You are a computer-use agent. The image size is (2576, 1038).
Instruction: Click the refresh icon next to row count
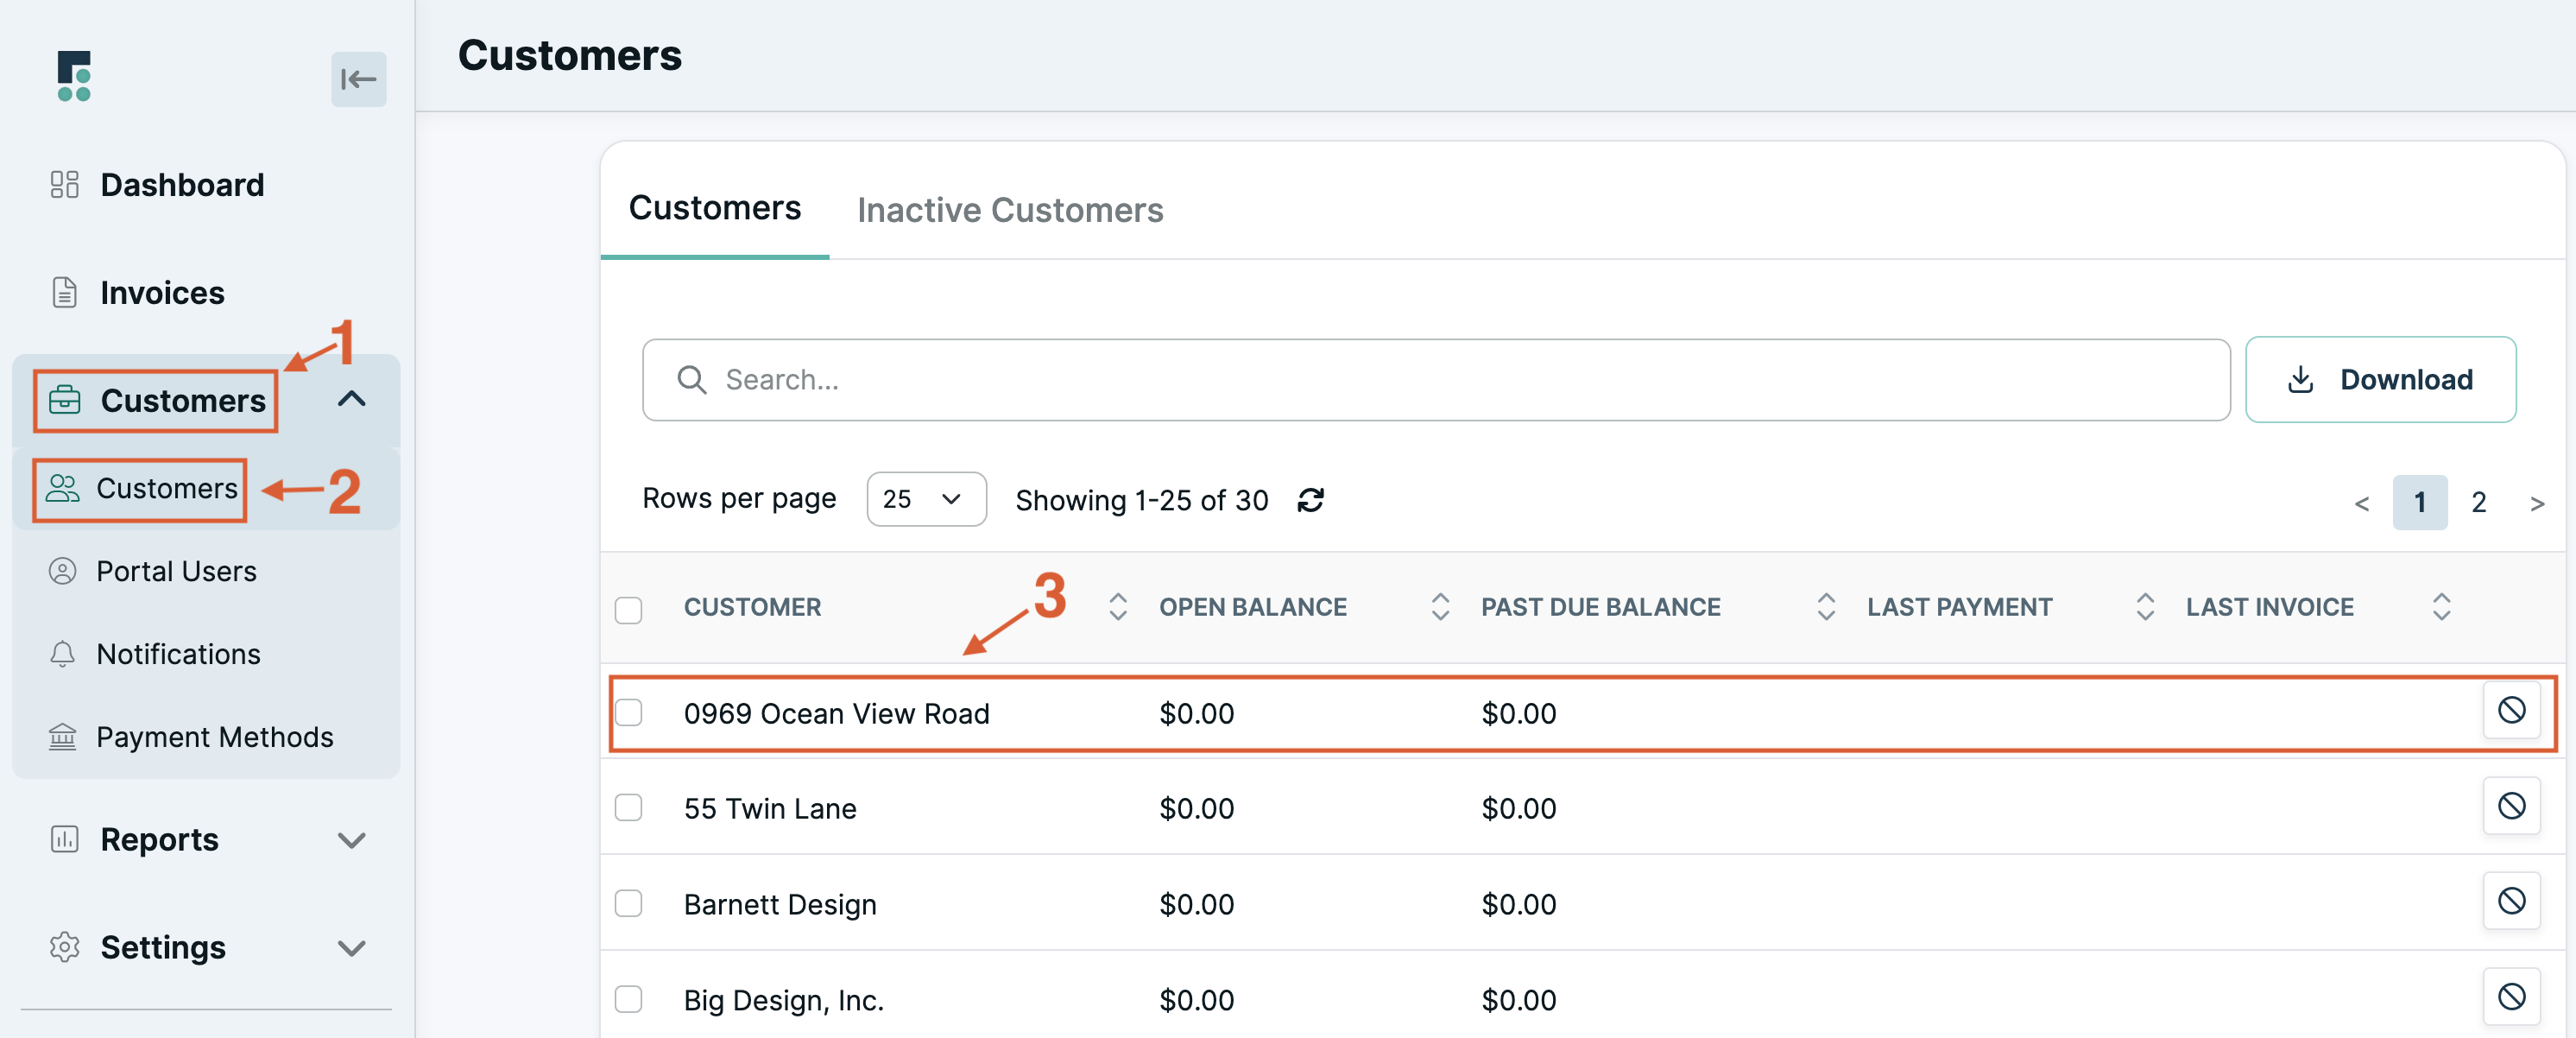1312,500
